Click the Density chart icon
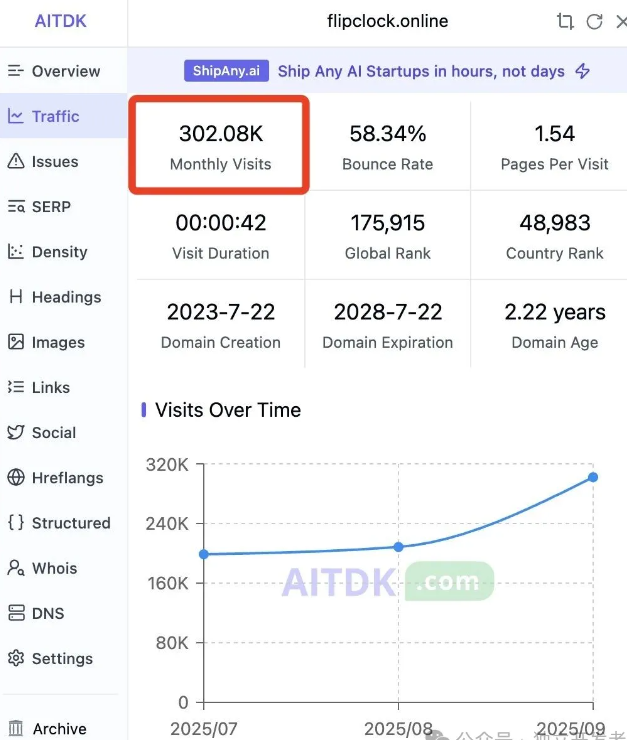The image size is (627, 740). click(x=16, y=252)
